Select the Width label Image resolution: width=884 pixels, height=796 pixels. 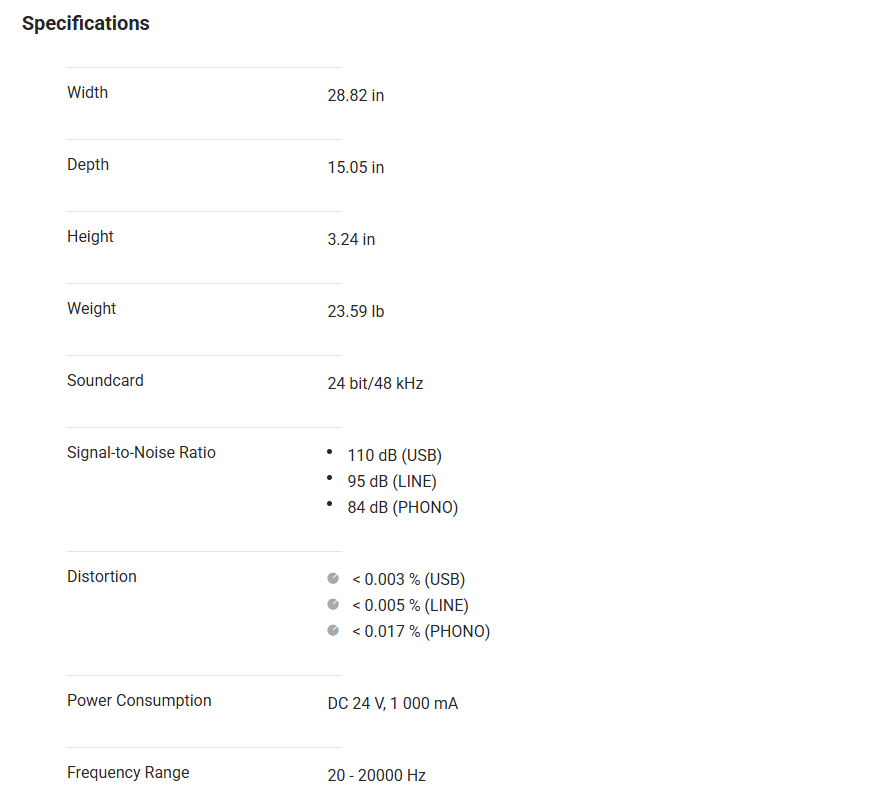(x=87, y=93)
